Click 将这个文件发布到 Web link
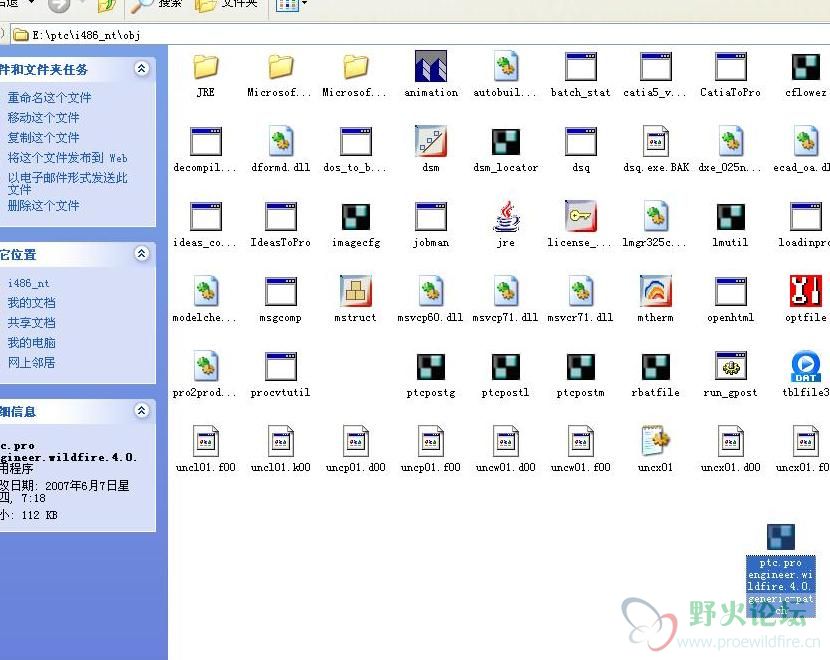This screenshot has height=660, width=830. point(67,158)
